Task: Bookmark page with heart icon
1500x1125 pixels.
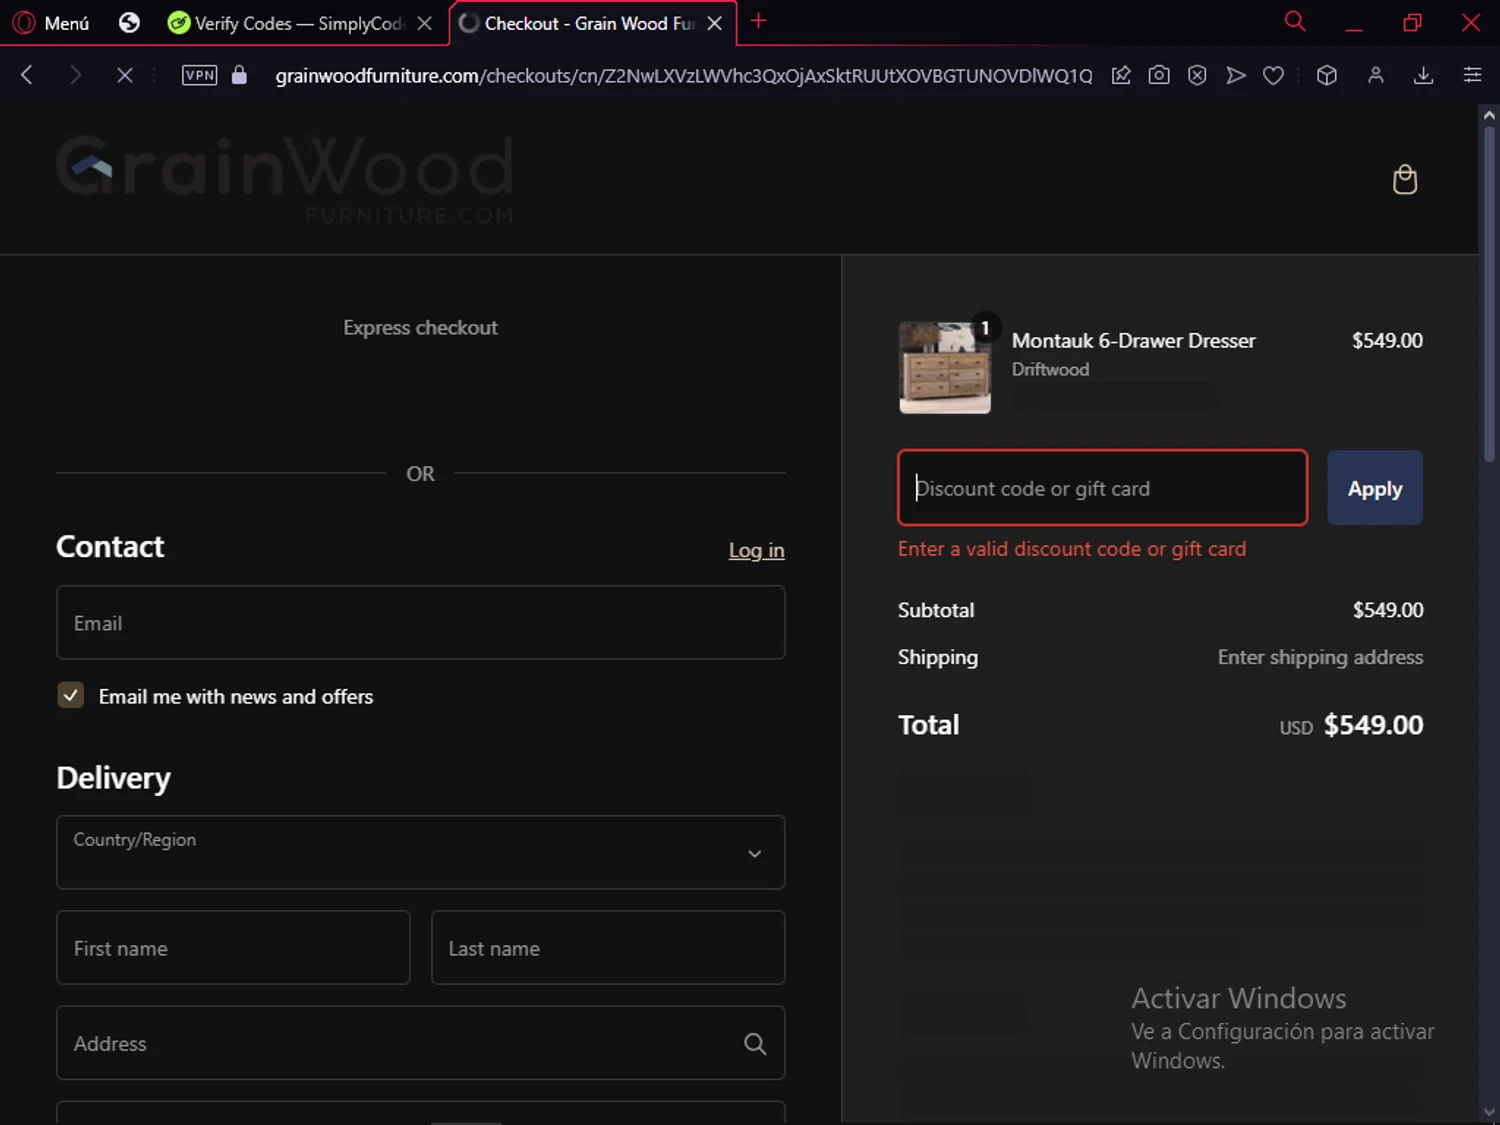Action: [1273, 75]
